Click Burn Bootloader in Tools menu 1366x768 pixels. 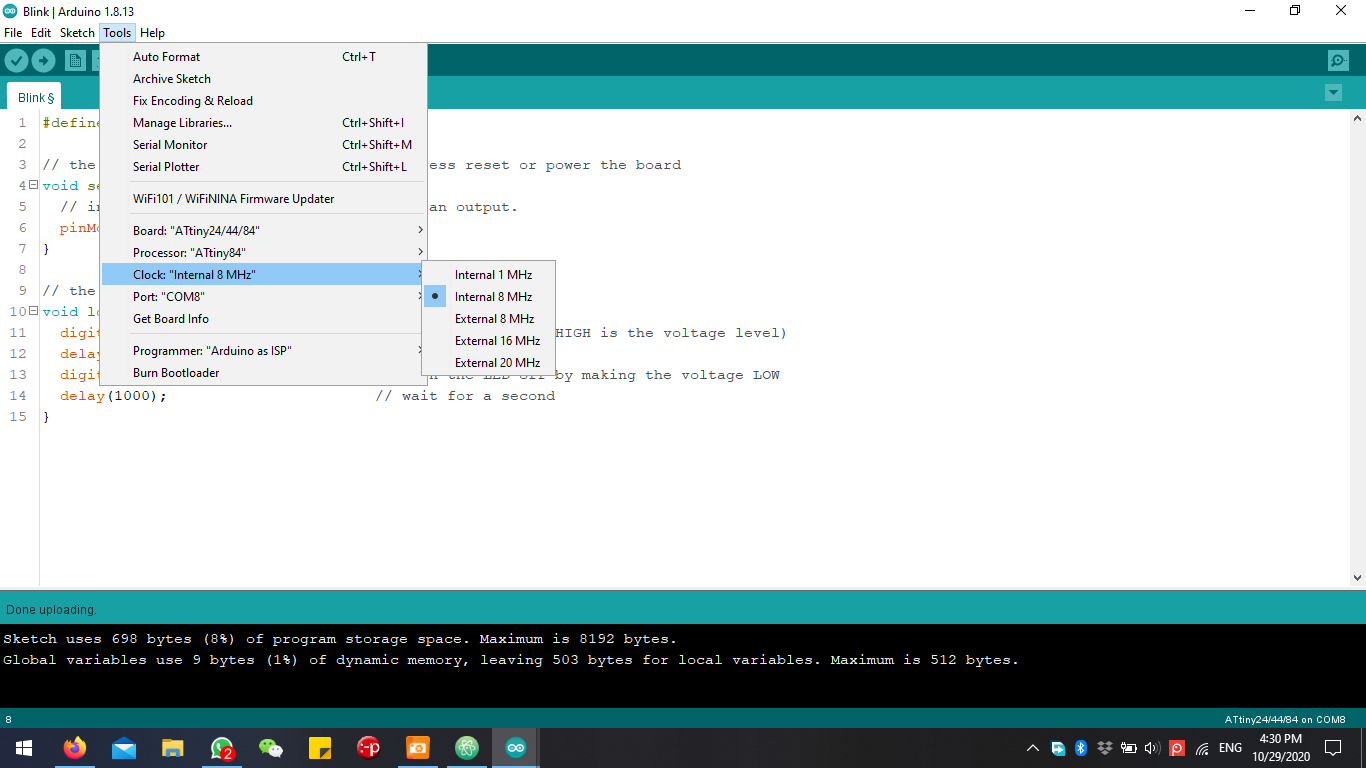click(x=264, y=373)
